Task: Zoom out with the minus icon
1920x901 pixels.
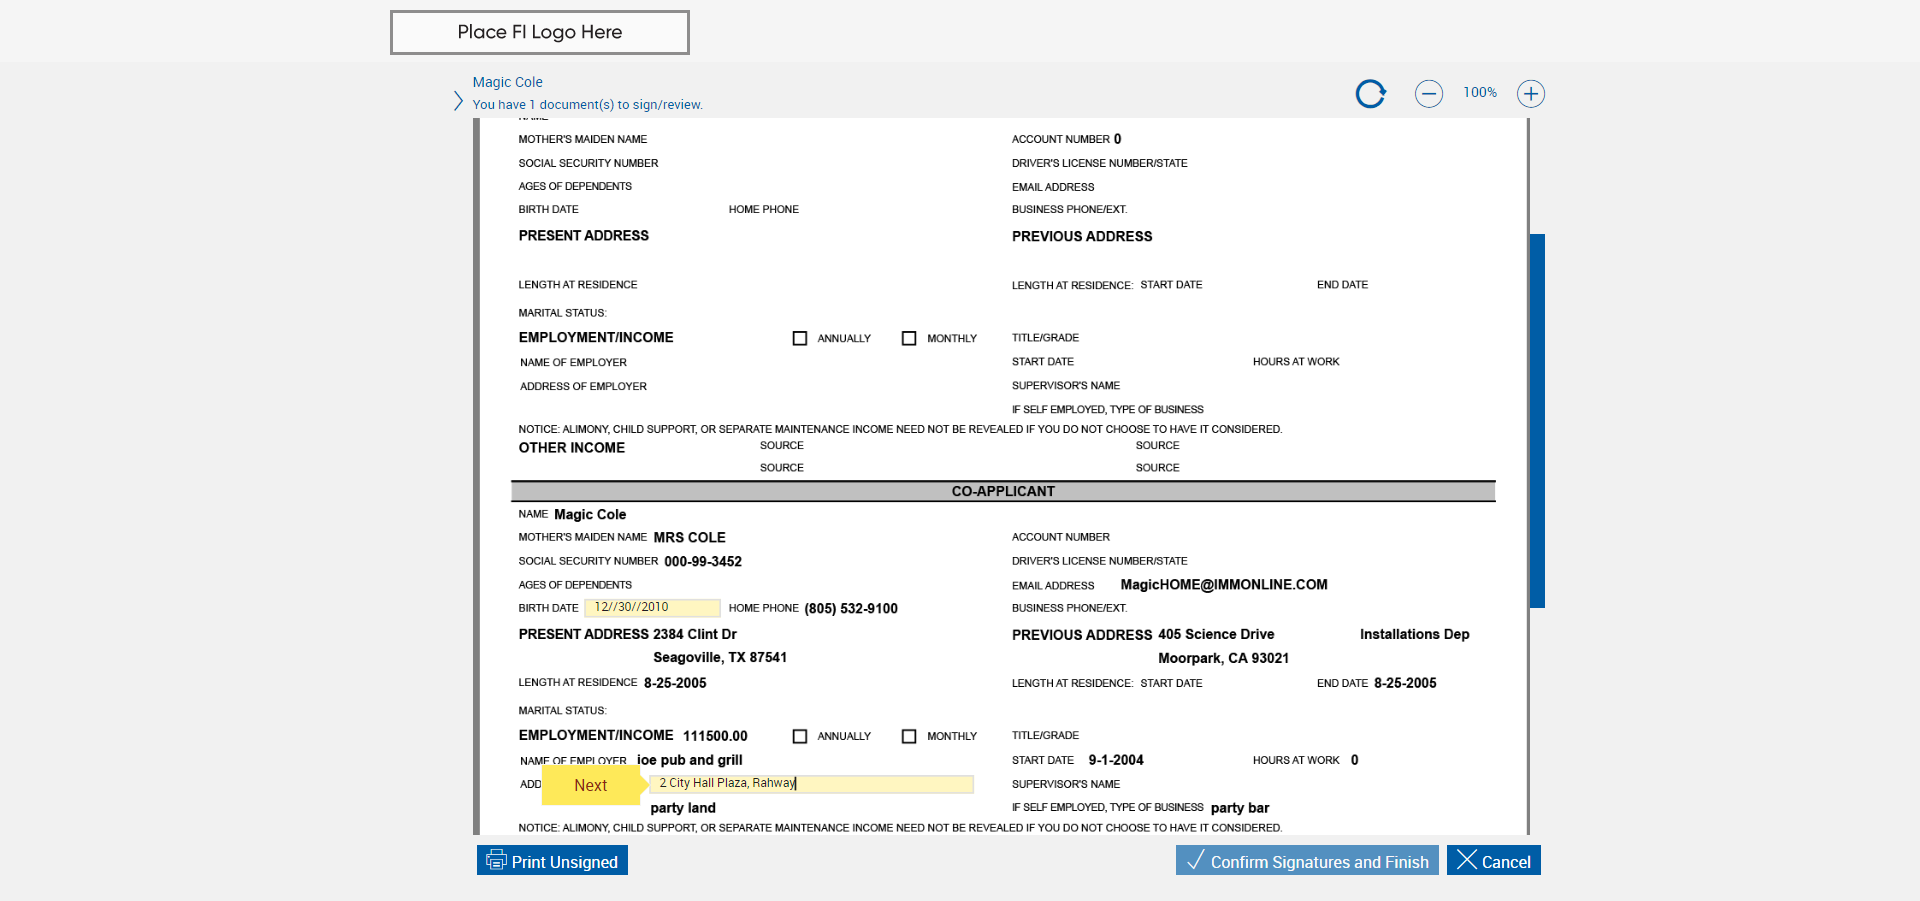Action: 1428,94
